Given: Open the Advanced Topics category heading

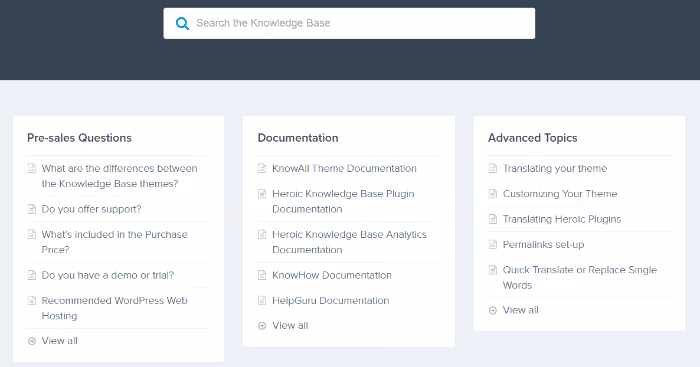Looking at the screenshot, I should (533, 138).
